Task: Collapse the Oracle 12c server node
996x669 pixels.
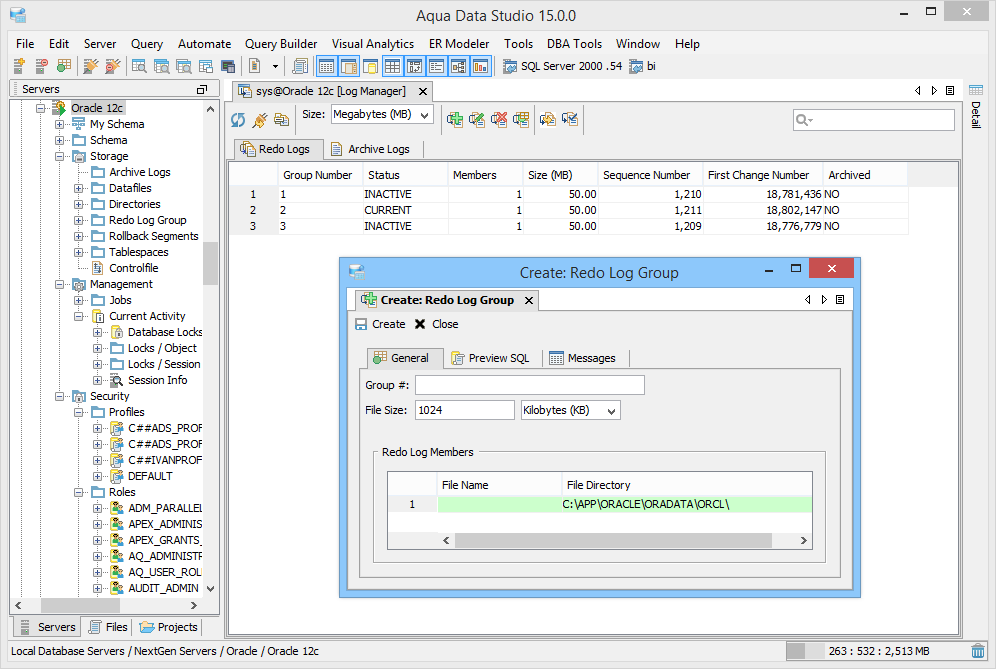Action: [41, 108]
